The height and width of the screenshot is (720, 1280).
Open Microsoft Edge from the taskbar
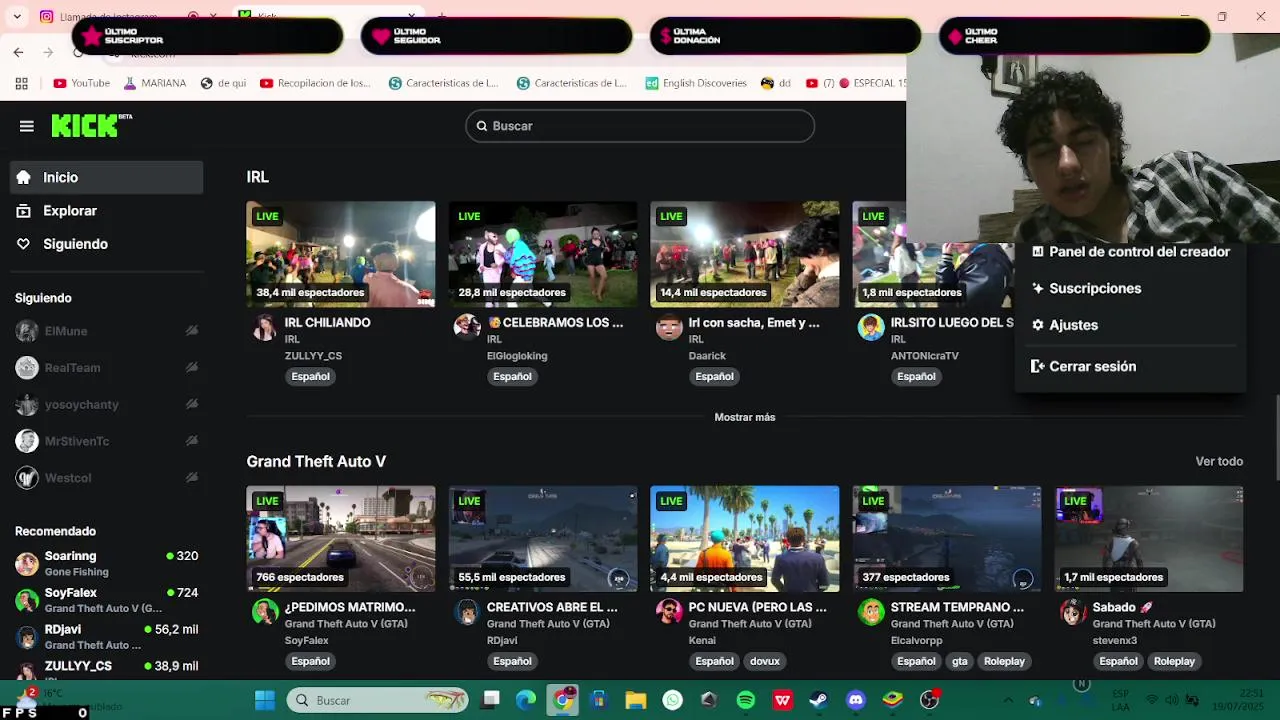pos(526,700)
